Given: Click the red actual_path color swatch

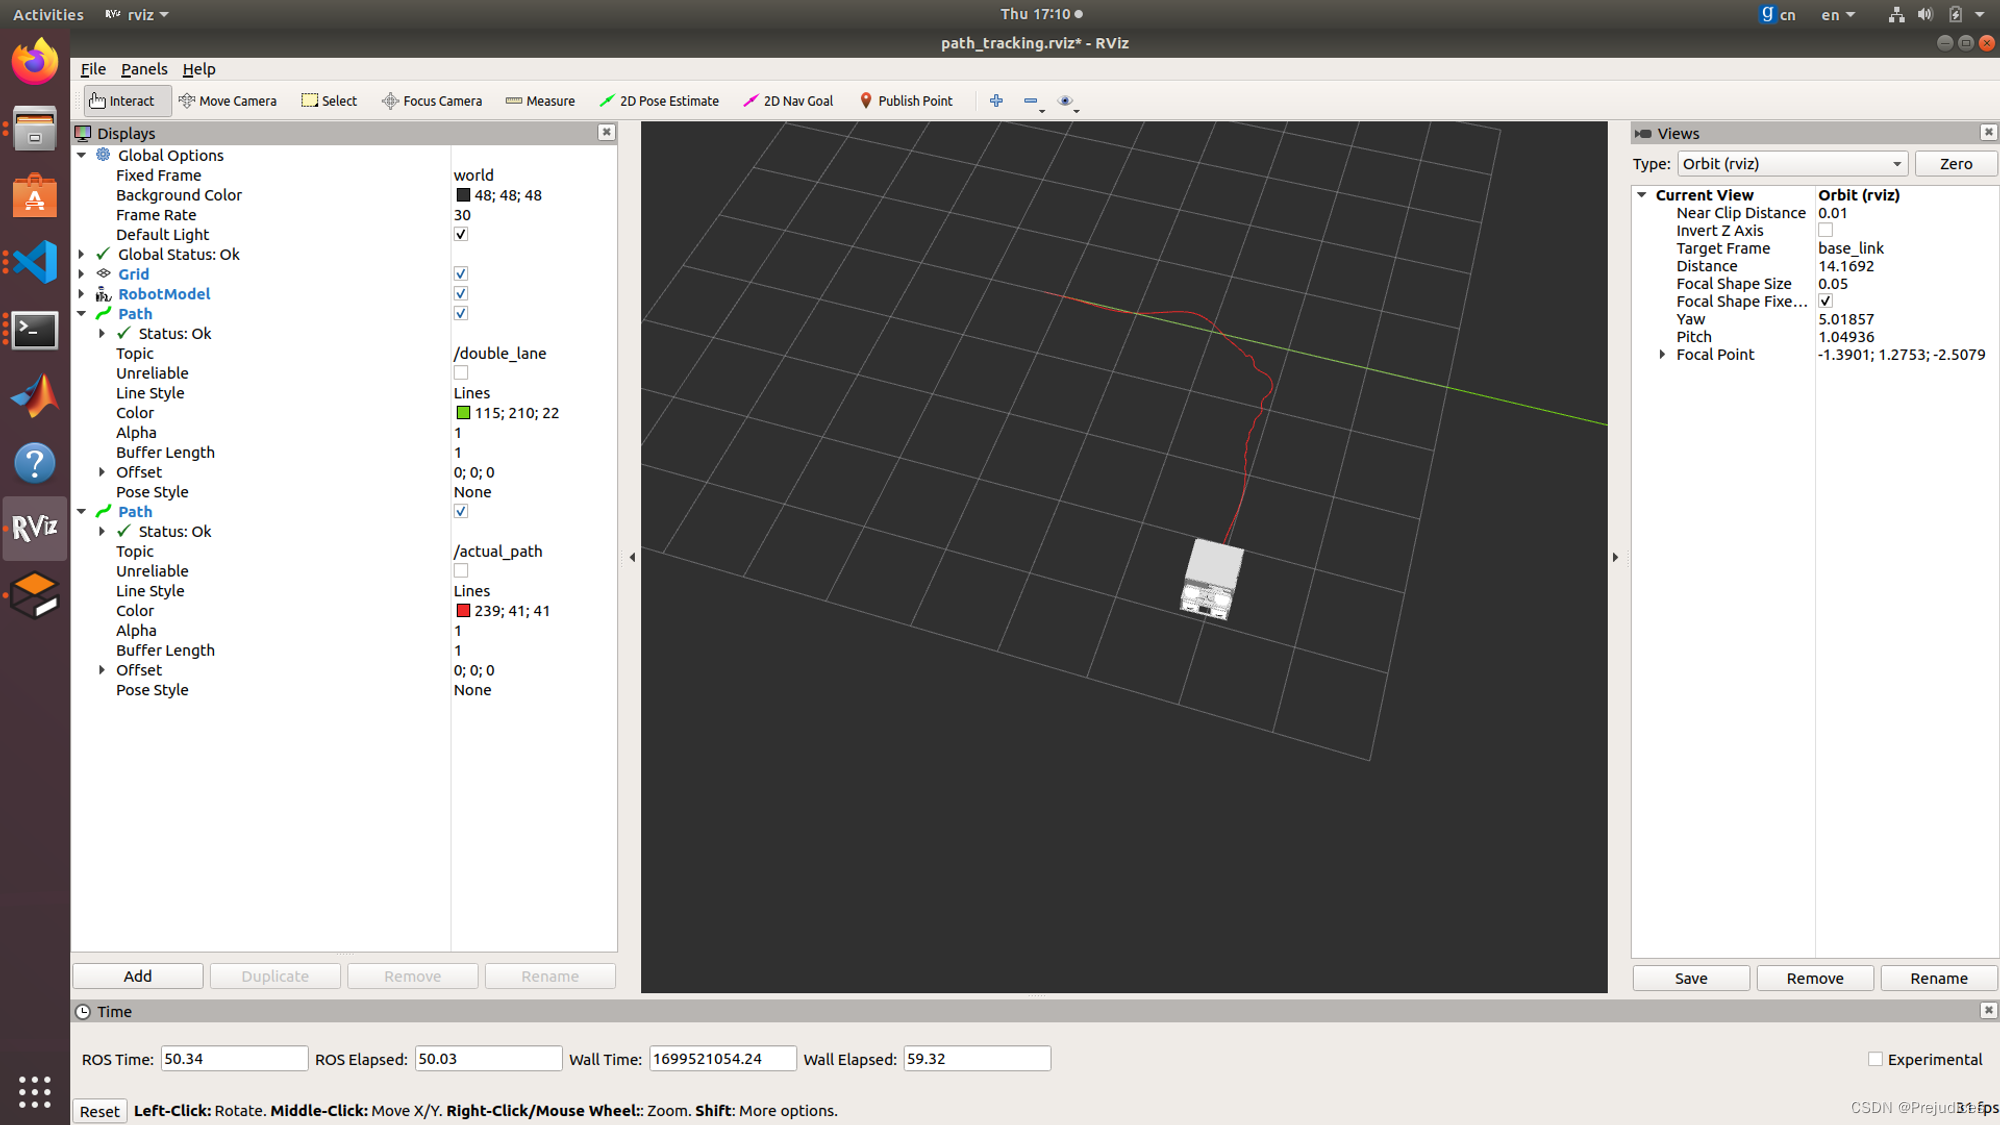Looking at the screenshot, I should 463,611.
